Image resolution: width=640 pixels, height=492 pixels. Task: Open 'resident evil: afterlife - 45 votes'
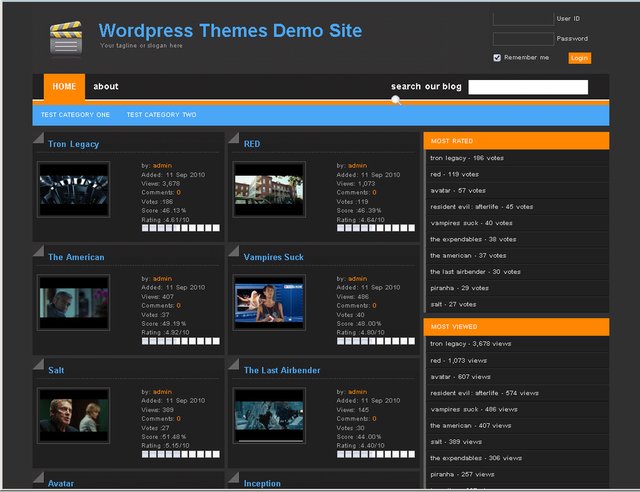click(x=482, y=207)
